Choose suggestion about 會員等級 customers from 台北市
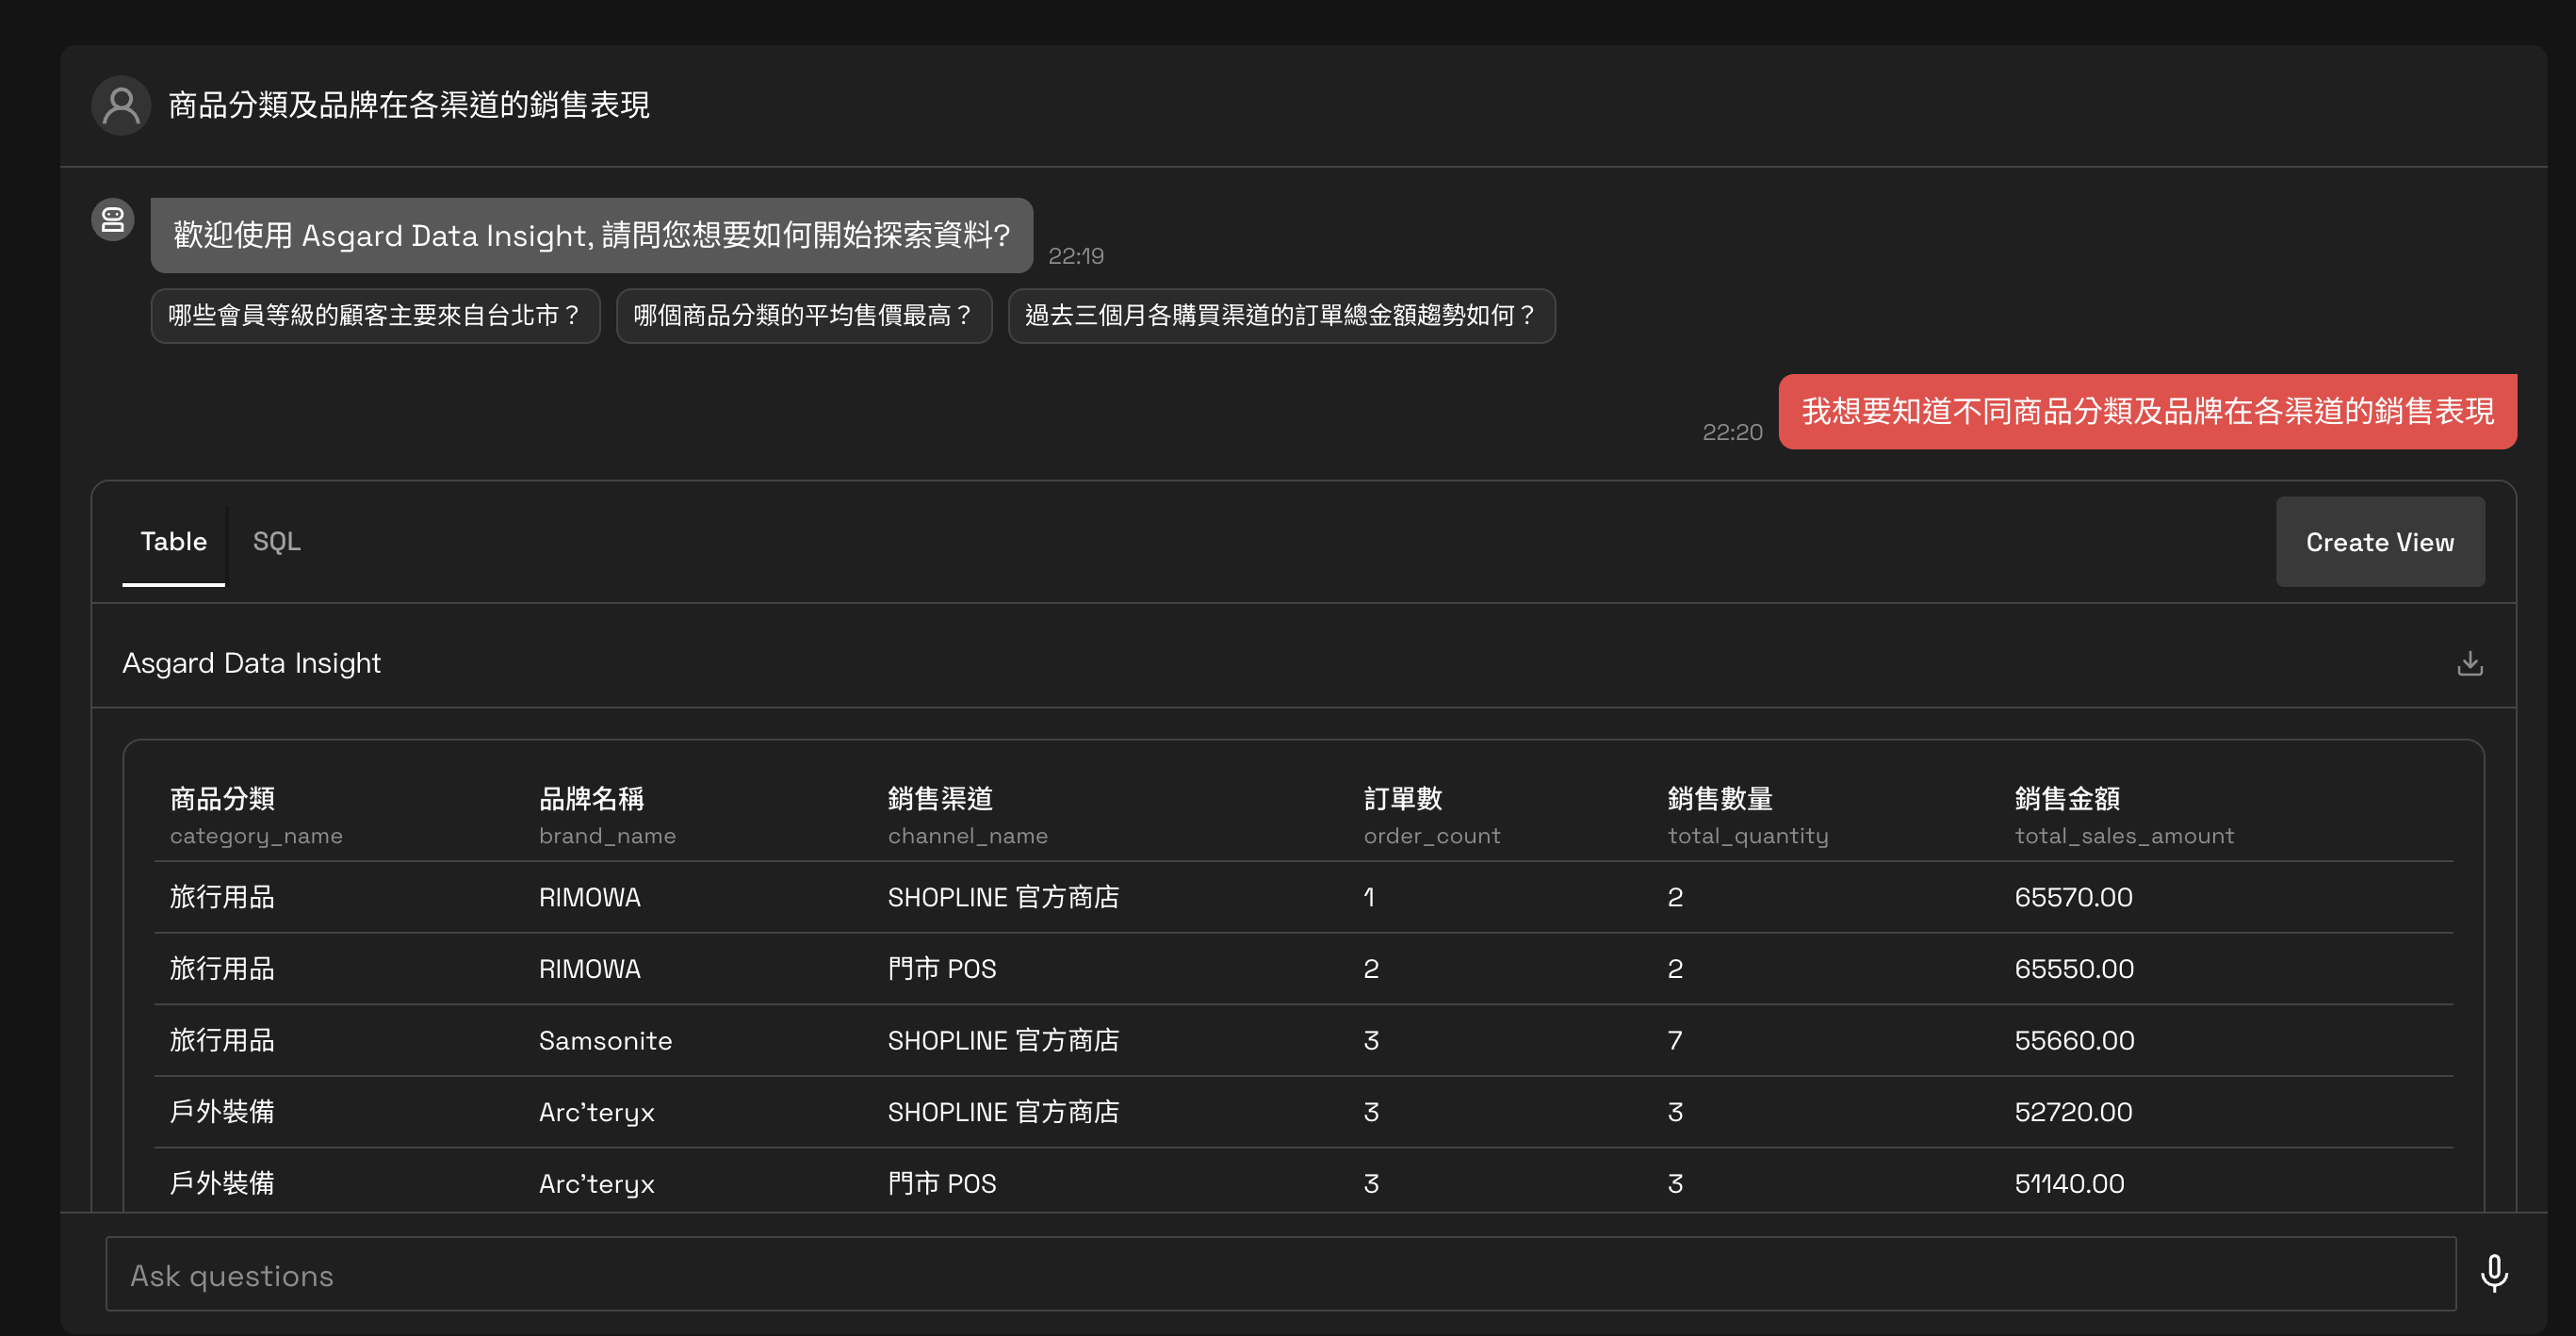Image resolution: width=2576 pixels, height=1336 pixels. pyautogui.click(x=375, y=316)
